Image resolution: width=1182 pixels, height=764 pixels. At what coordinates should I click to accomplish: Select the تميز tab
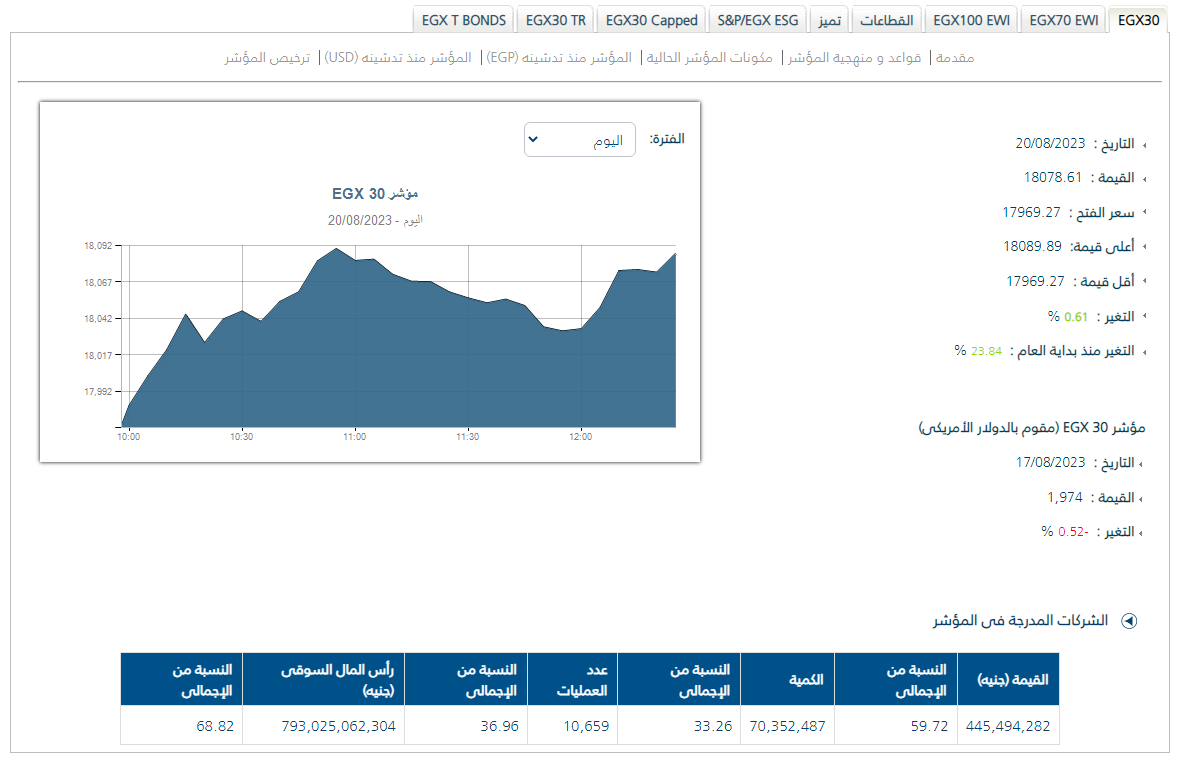click(827, 20)
